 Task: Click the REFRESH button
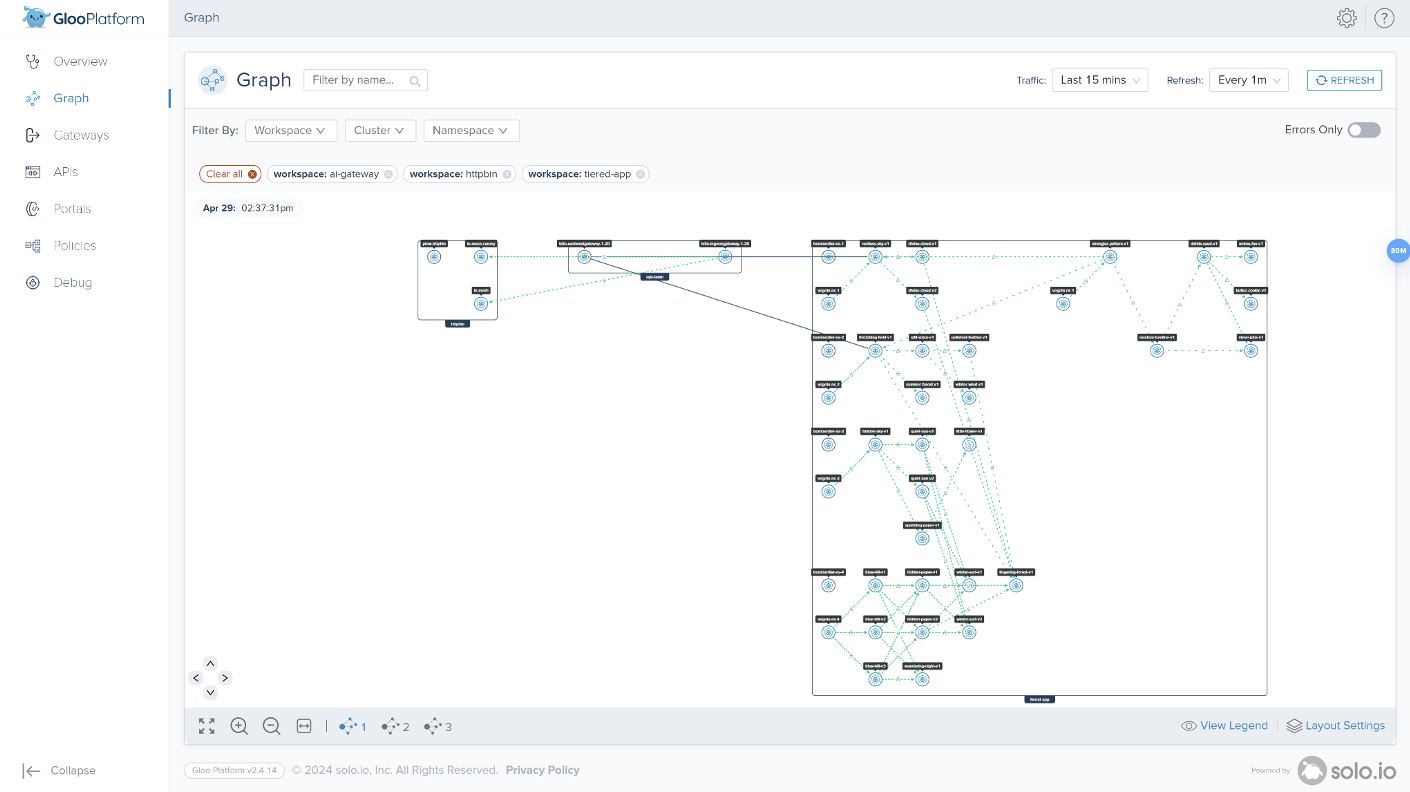[x=1344, y=80]
